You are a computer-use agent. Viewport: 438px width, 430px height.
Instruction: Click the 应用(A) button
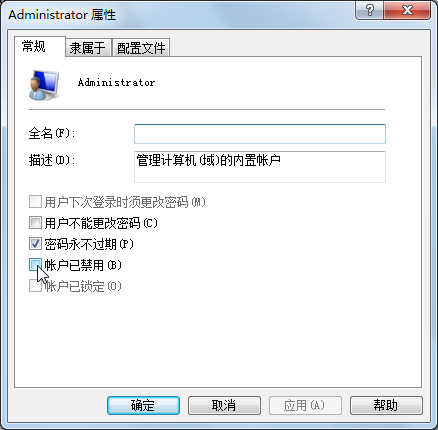coord(305,405)
